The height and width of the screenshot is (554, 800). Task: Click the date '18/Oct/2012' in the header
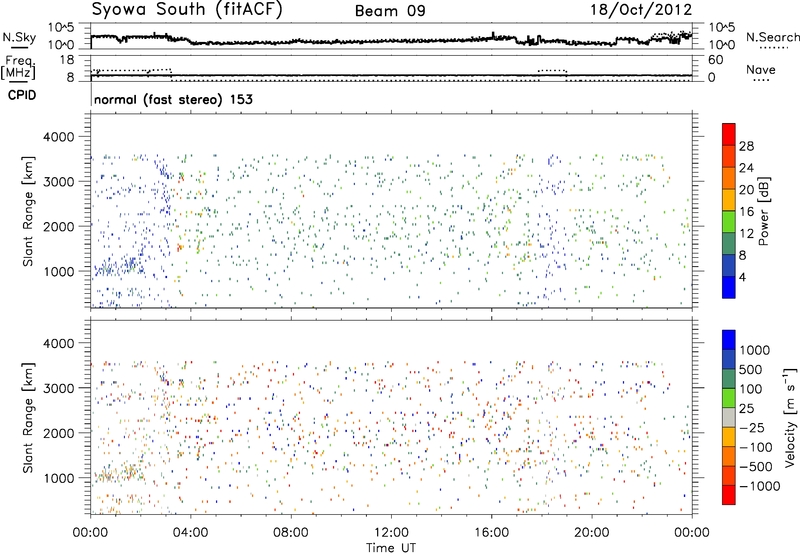tap(641, 10)
